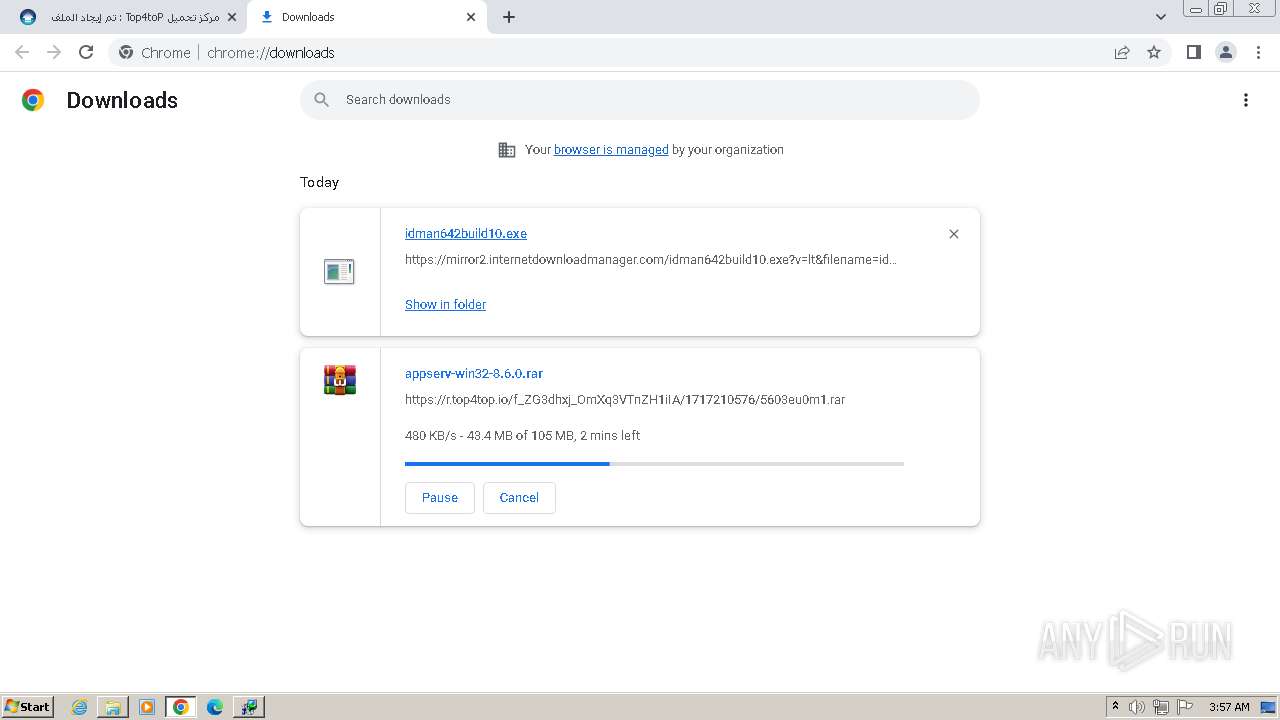Image resolution: width=1280 pixels, height=720 pixels.
Task: Click the Chrome site info chip
Action: (155, 52)
